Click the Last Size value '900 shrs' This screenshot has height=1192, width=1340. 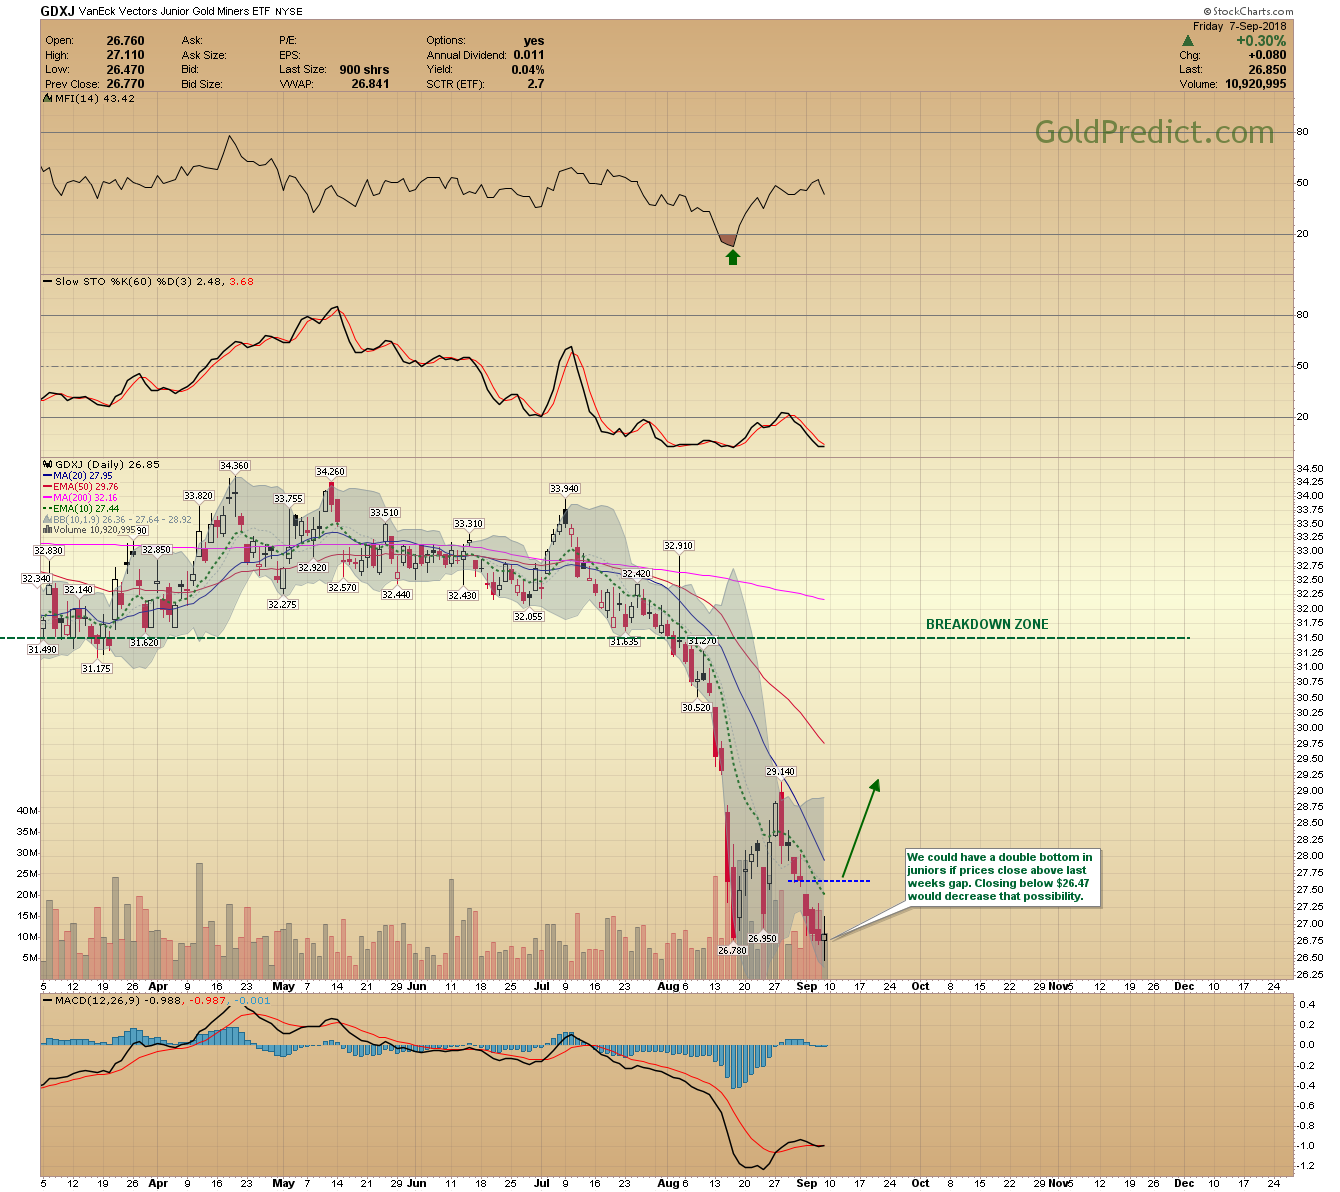[x=364, y=70]
